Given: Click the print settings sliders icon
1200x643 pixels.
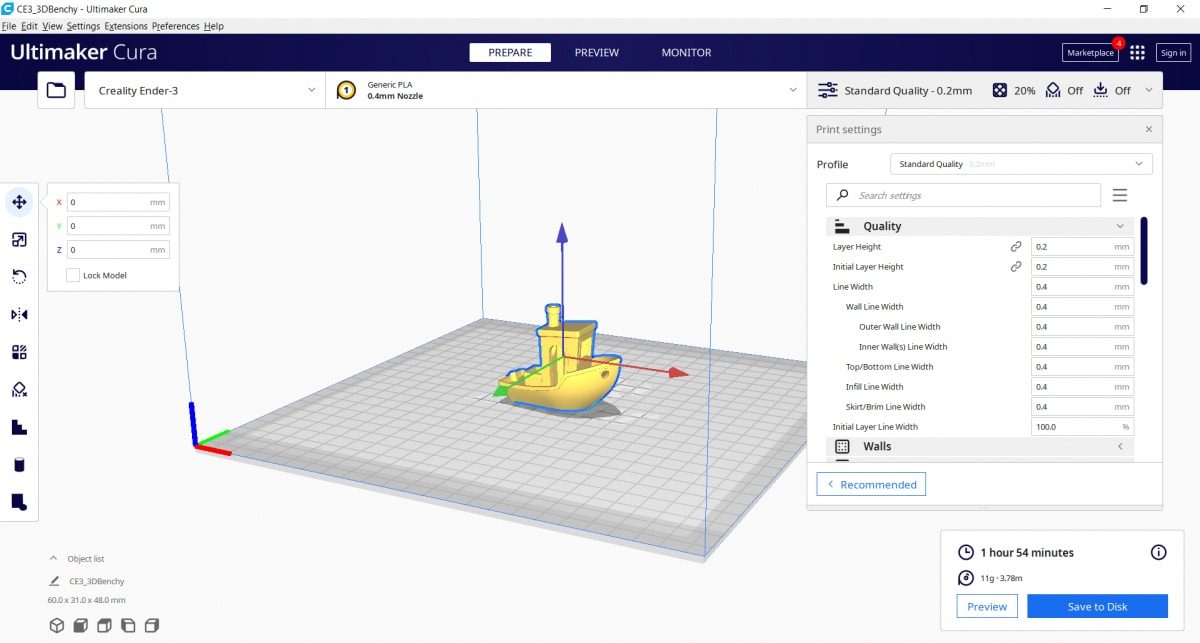Looking at the screenshot, I should point(828,90).
